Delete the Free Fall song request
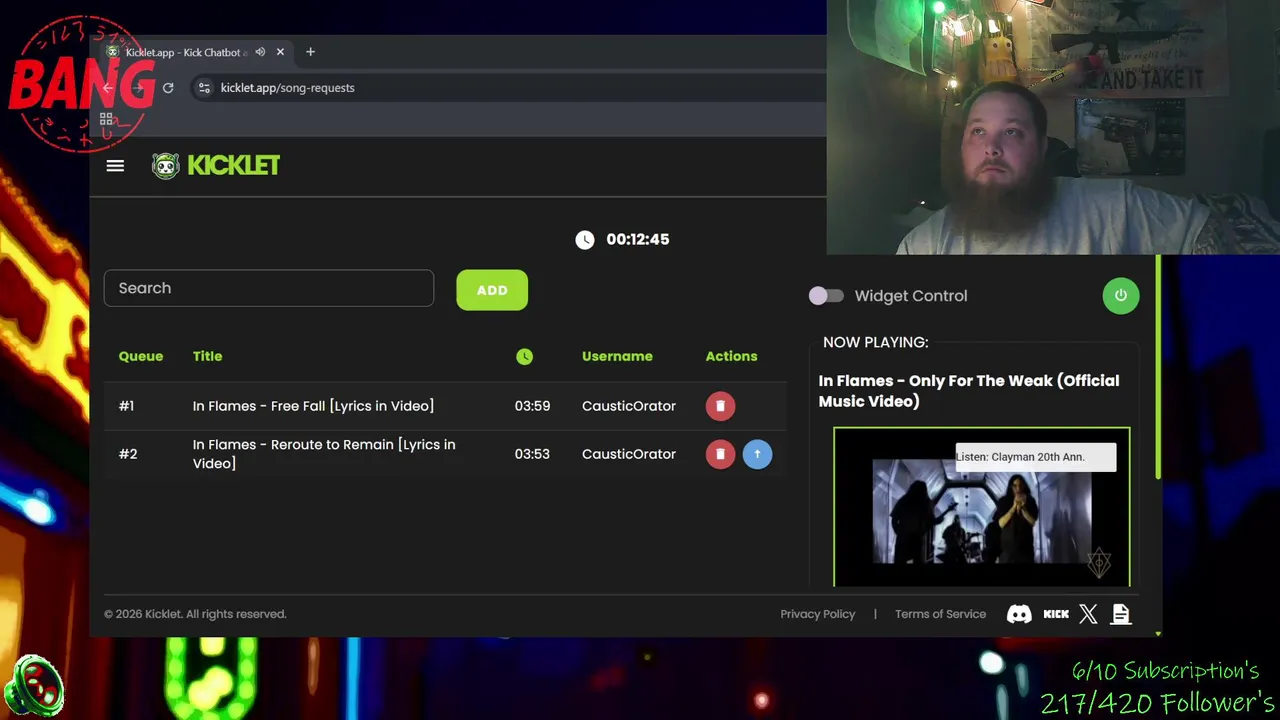This screenshot has width=1280, height=720. [720, 406]
